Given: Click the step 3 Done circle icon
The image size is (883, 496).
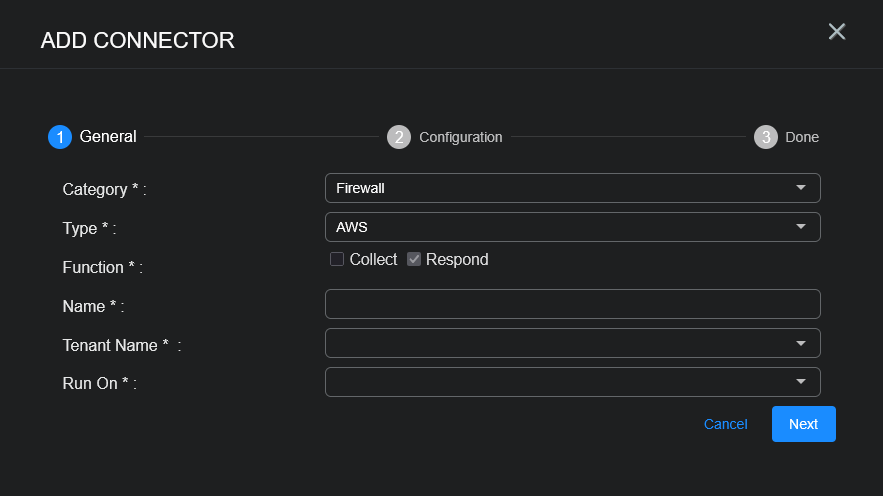Looking at the screenshot, I should coord(766,137).
